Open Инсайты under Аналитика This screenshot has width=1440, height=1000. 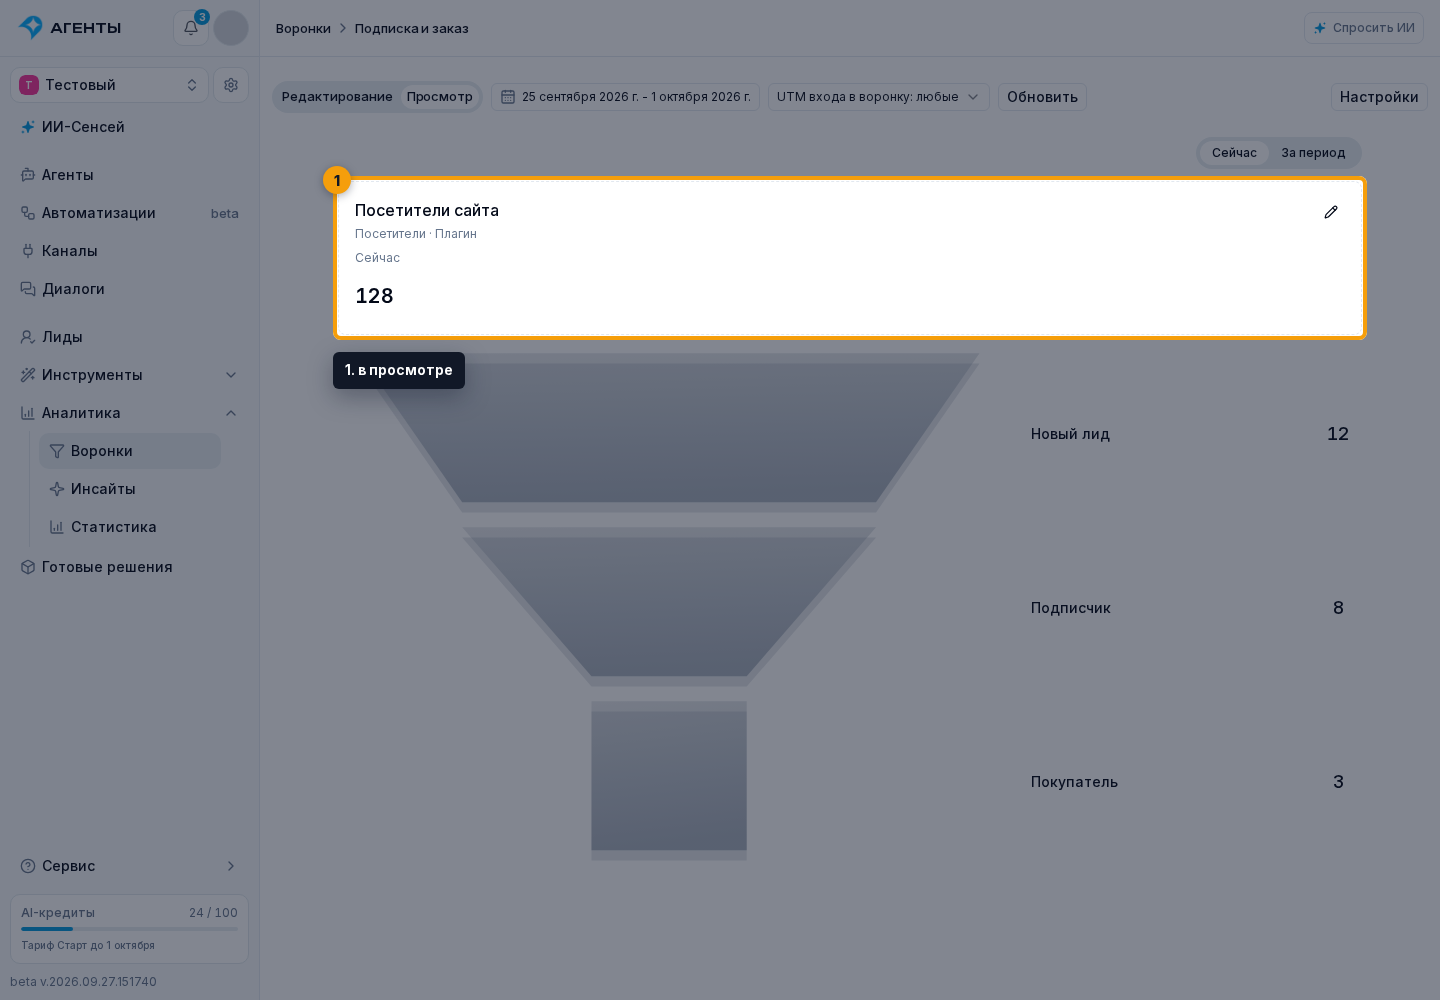[130, 489]
